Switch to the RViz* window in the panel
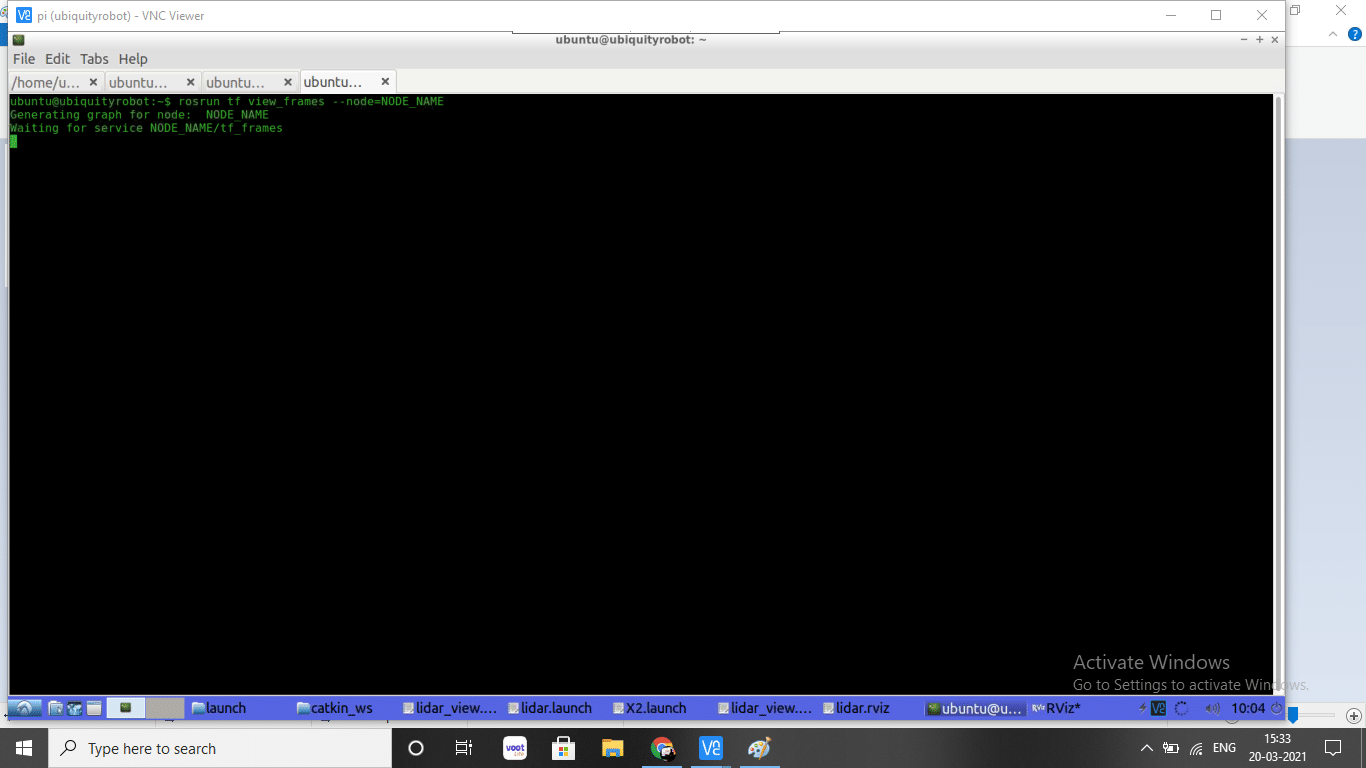 1062,708
